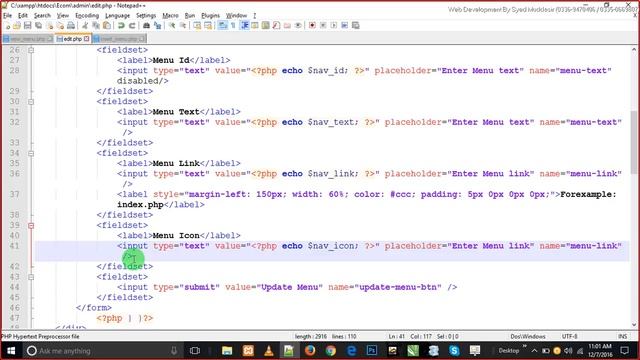This screenshot has width=640, height=360.
Task: Click the Save toolbar icon
Action: (27, 25)
